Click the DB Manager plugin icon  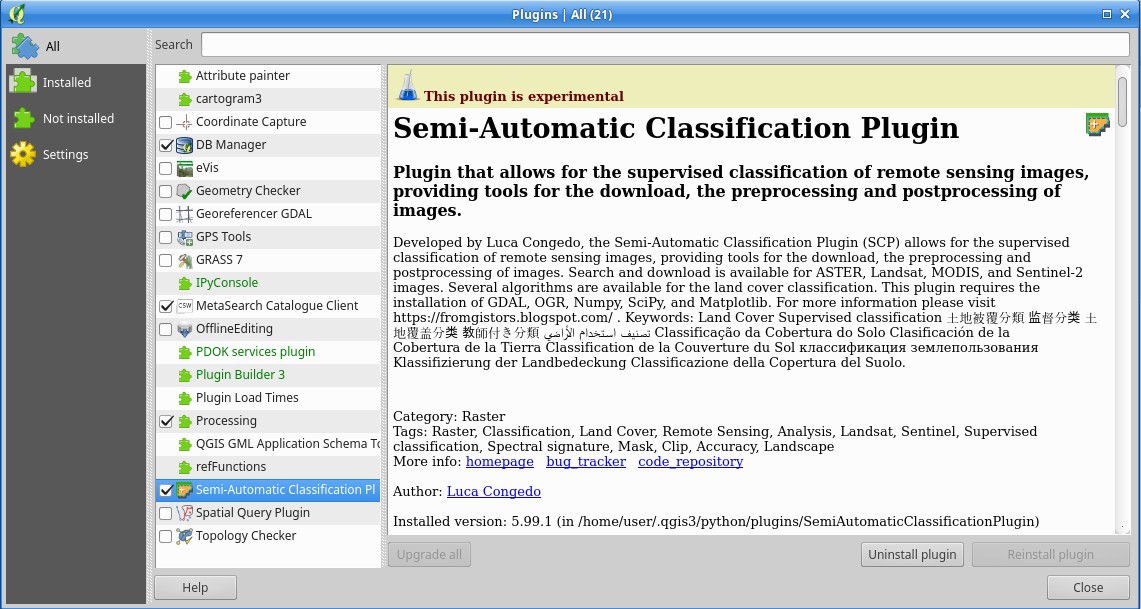184,144
